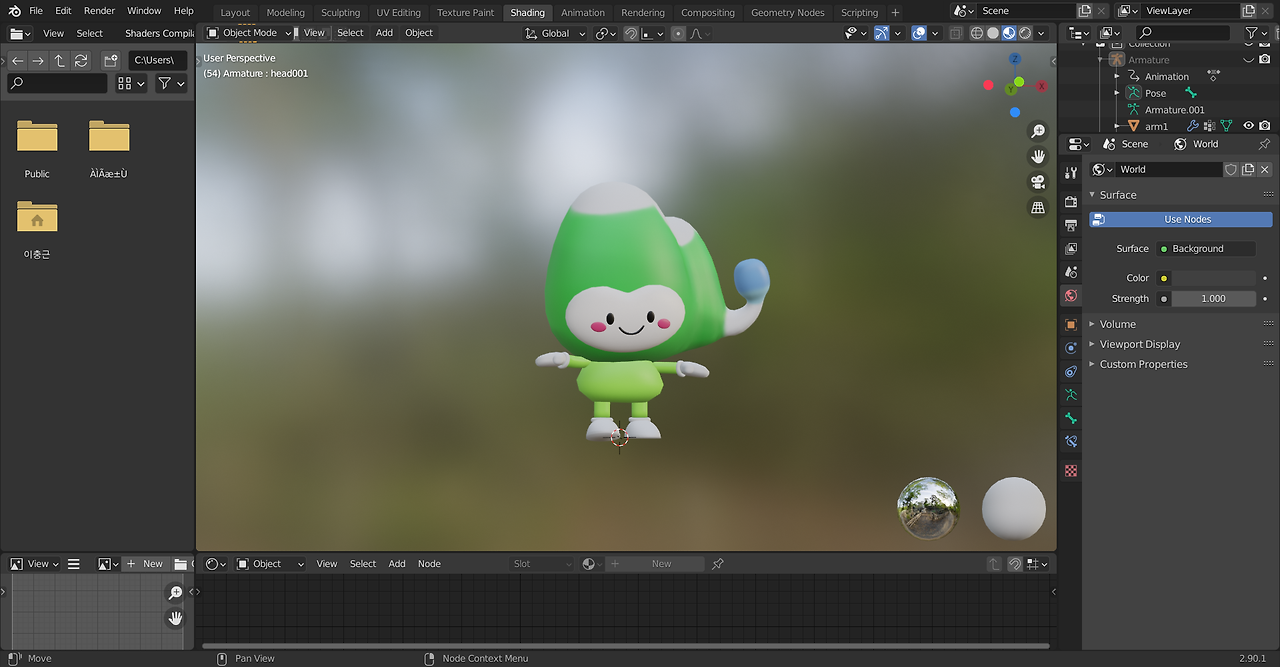Click the refresh file list icon
This screenshot has width=1280, height=667.
(x=81, y=60)
